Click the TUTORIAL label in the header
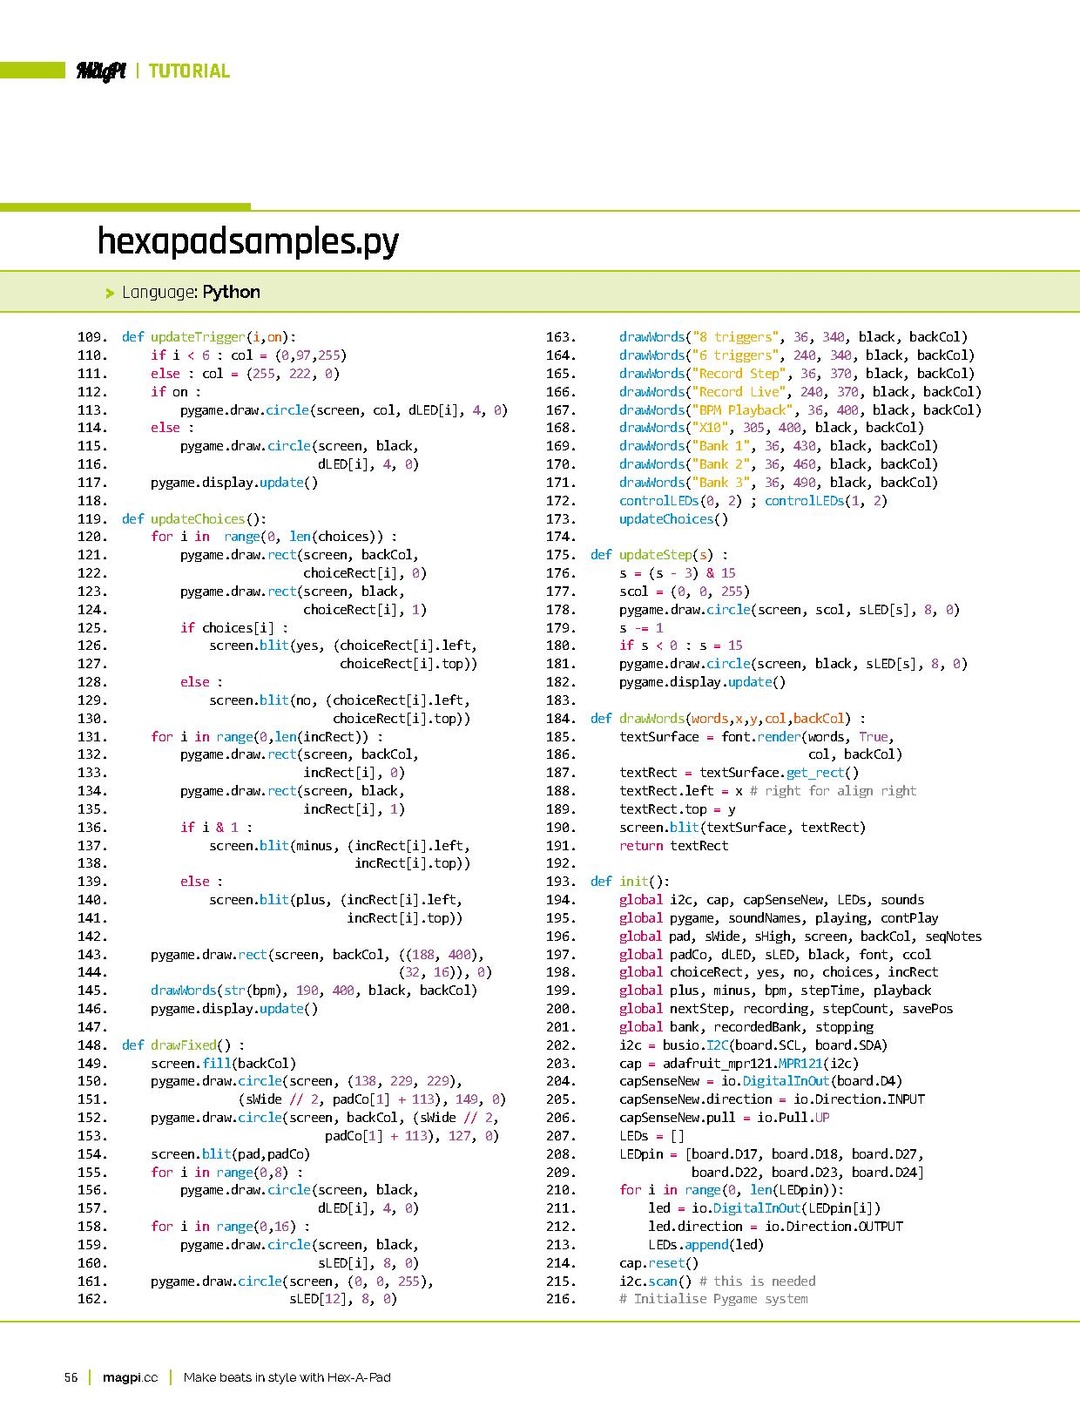This screenshot has height=1420, width=1080. tap(190, 70)
